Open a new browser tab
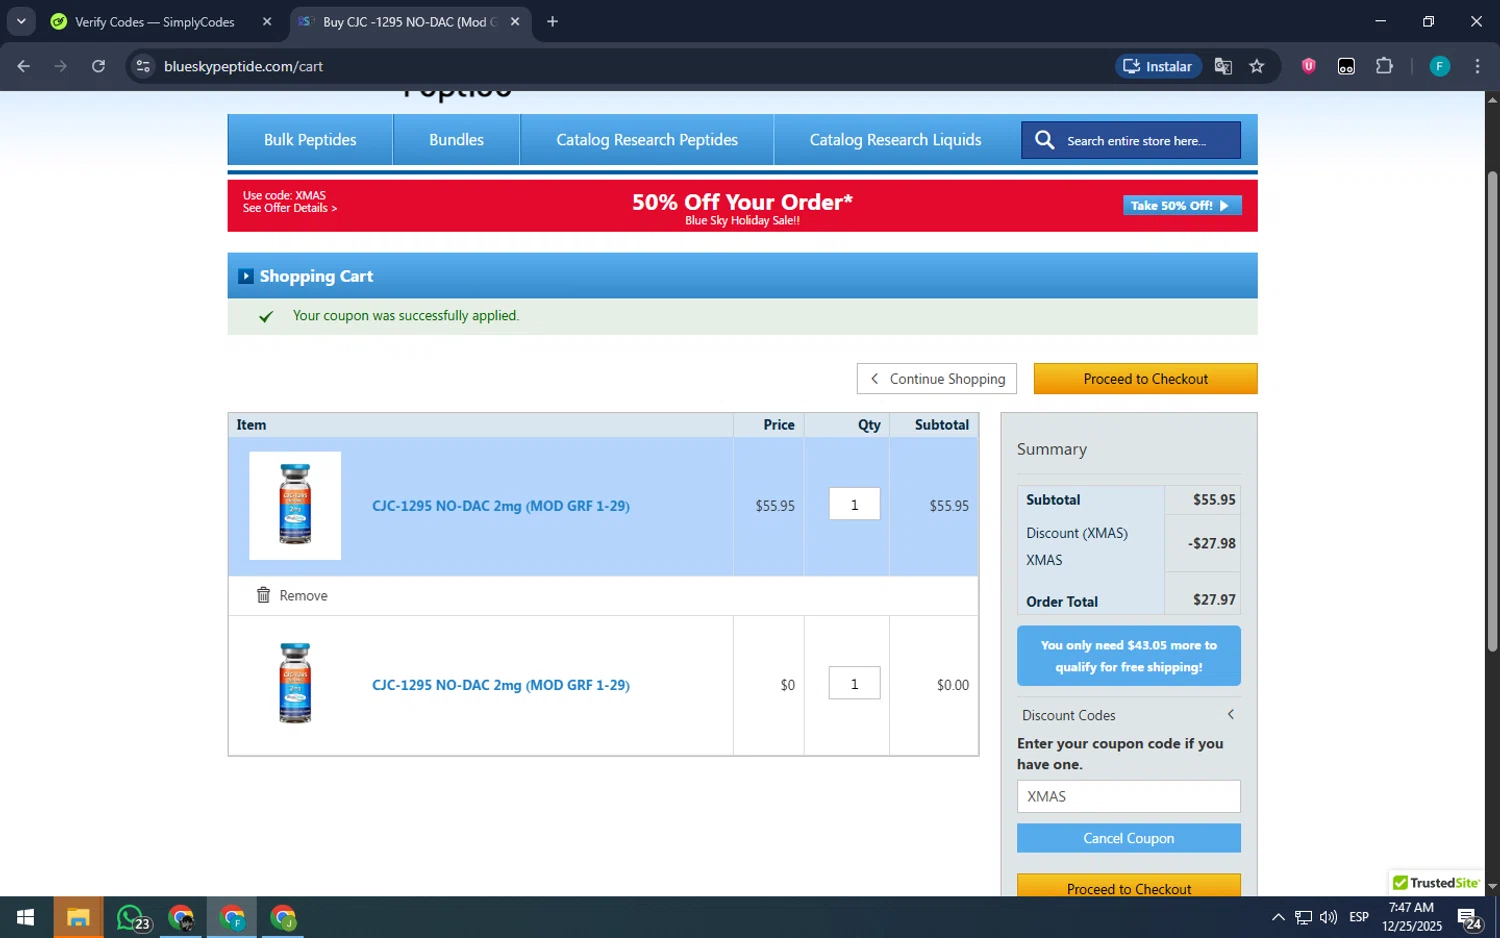Image resolution: width=1500 pixels, height=938 pixels. click(552, 21)
